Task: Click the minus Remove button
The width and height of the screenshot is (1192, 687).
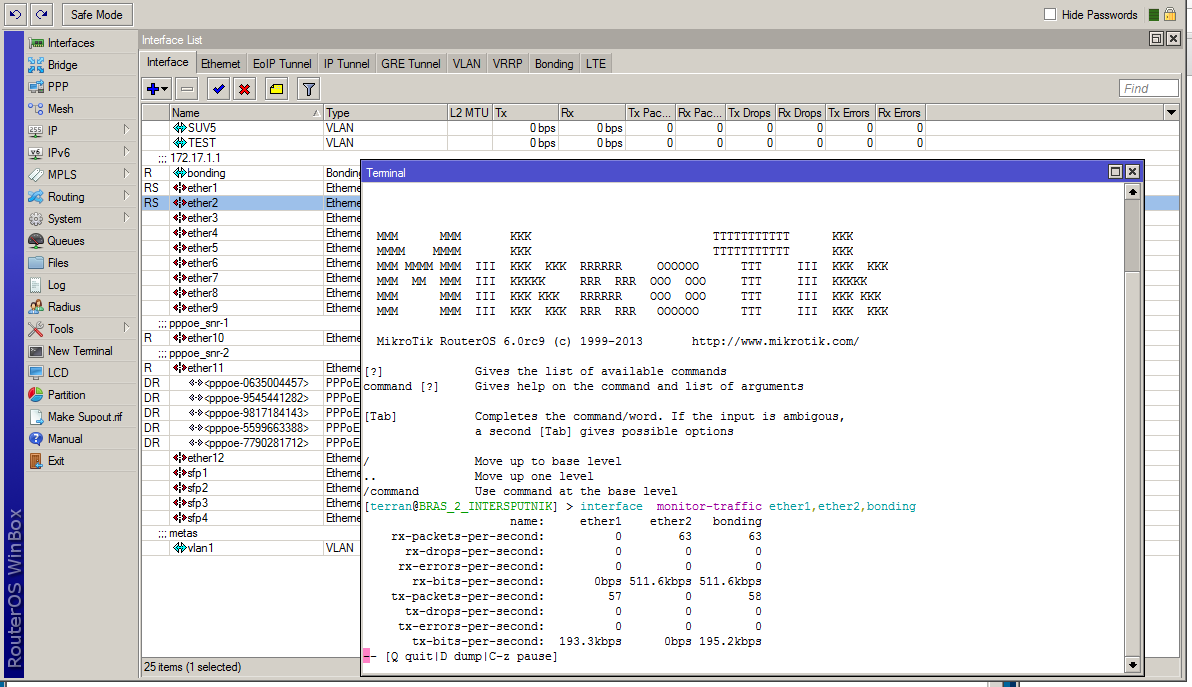Action: (x=187, y=90)
